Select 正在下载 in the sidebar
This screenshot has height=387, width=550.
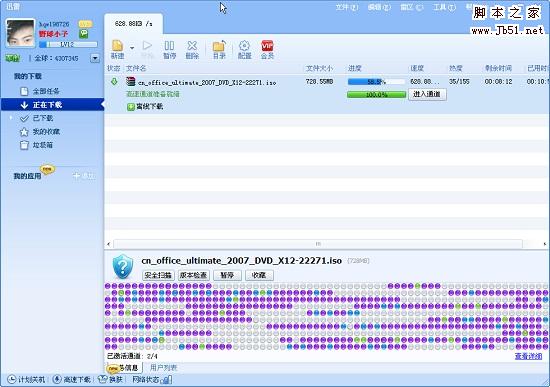(53, 105)
